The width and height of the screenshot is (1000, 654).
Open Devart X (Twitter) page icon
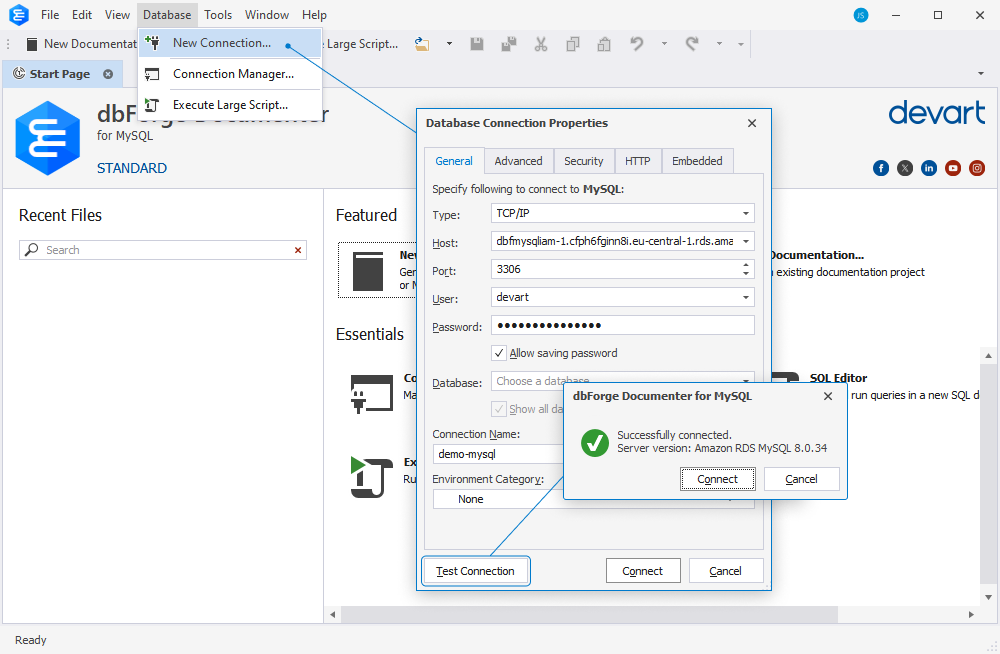(x=905, y=168)
